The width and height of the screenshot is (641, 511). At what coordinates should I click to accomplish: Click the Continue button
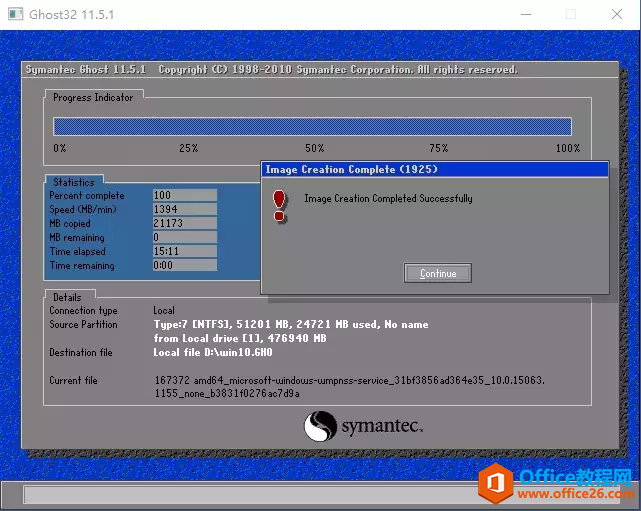437,273
